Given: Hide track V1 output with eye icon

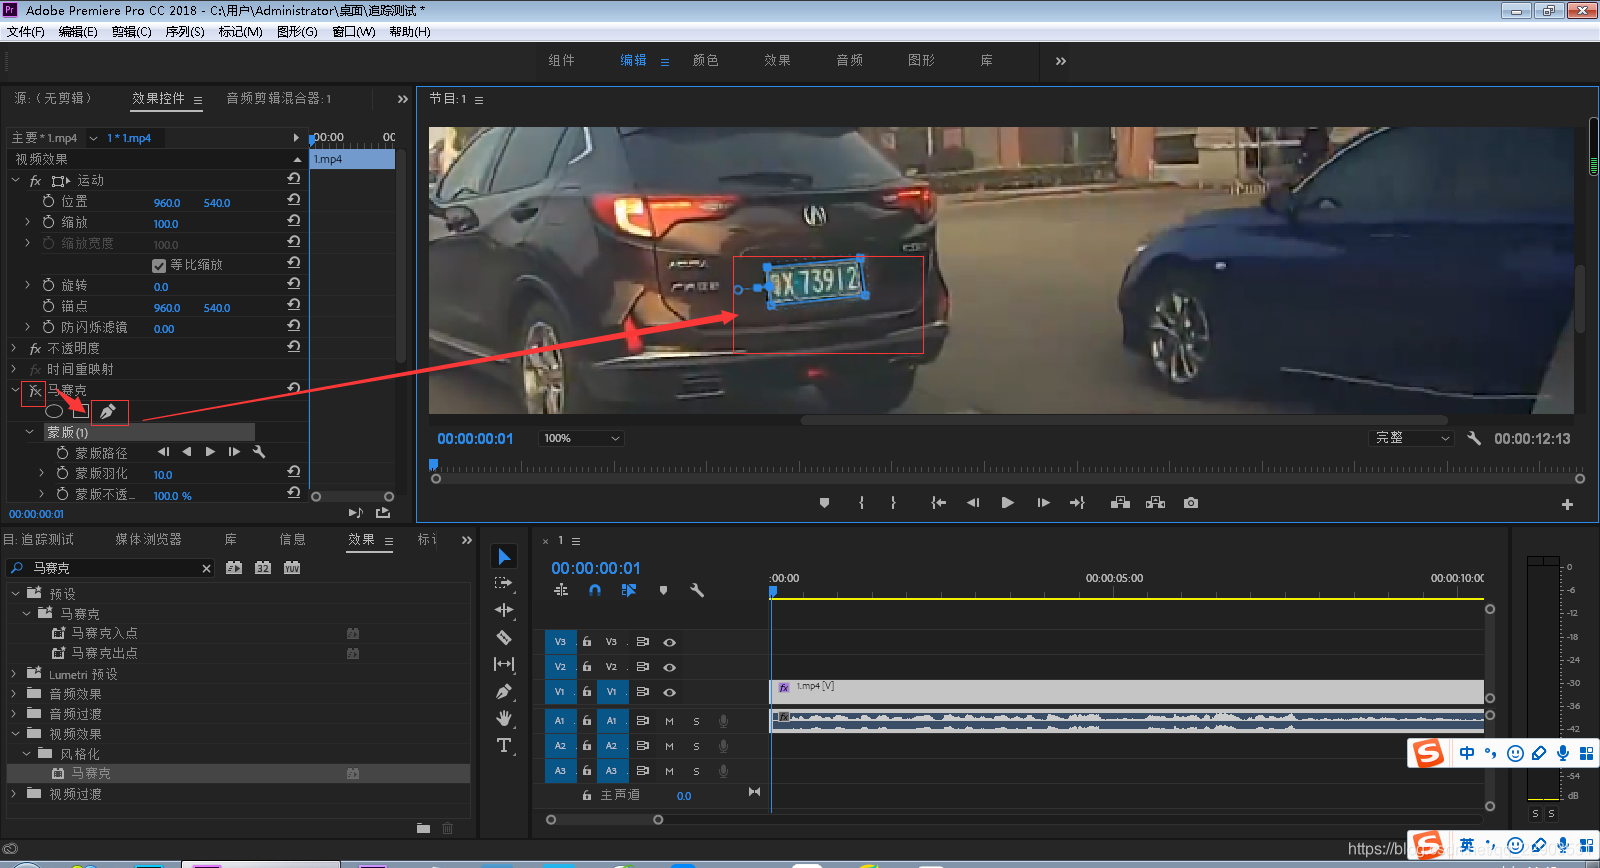Looking at the screenshot, I should 669,692.
